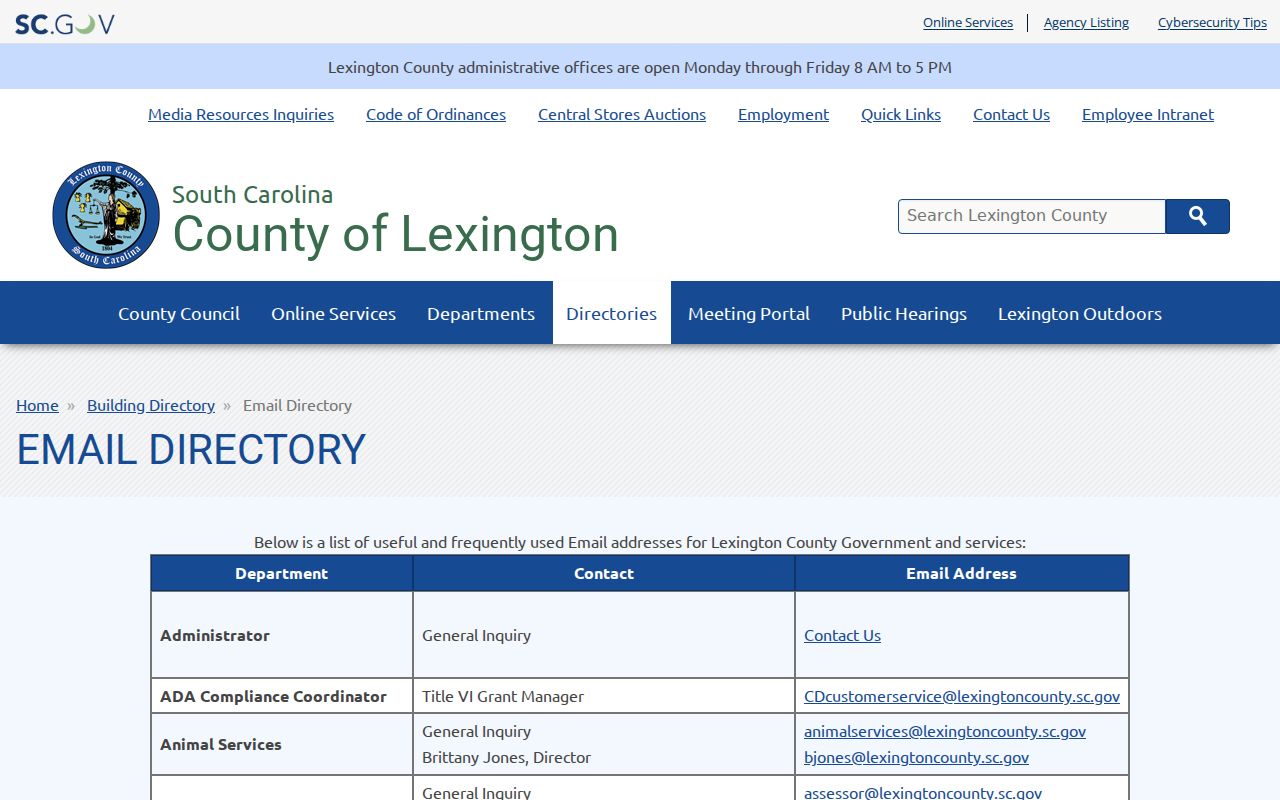Open Contact Us in the utility menu
1280x800 pixels.
(x=1011, y=114)
